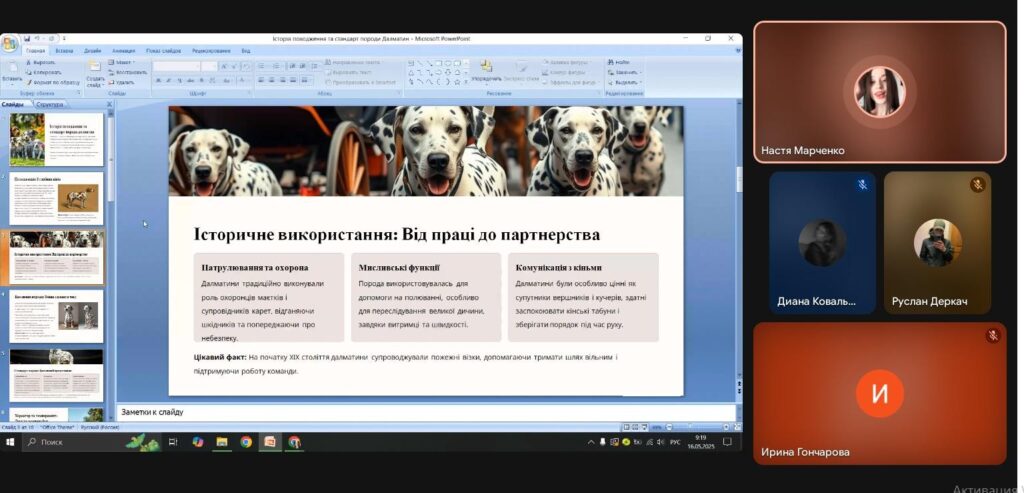The width and height of the screenshot is (1024, 493).
Task: Open the Вставка ribbon tab
Action: (64, 50)
